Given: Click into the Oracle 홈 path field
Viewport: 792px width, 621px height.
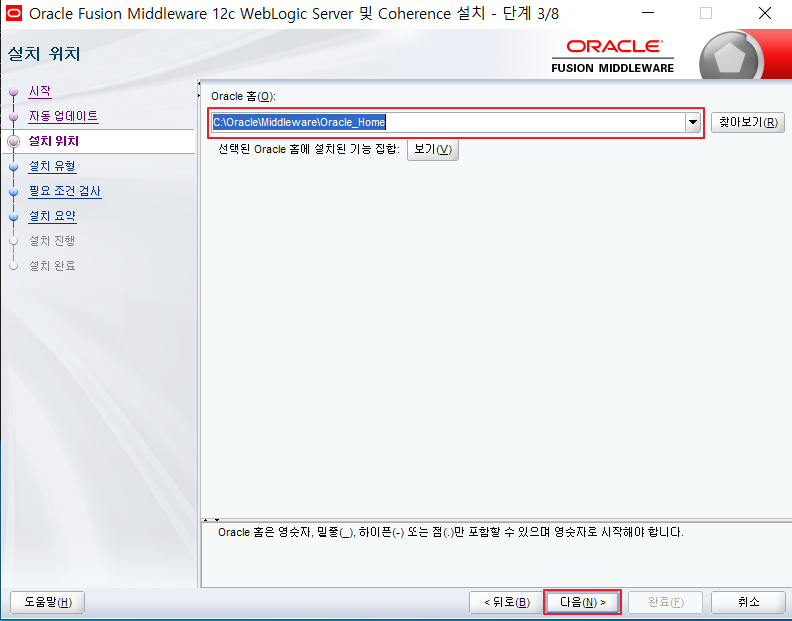Looking at the screenshot, I should coord(448,122).
